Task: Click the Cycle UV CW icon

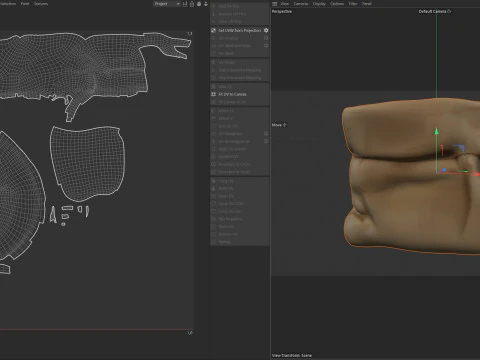Action: (x=214, y=211)
